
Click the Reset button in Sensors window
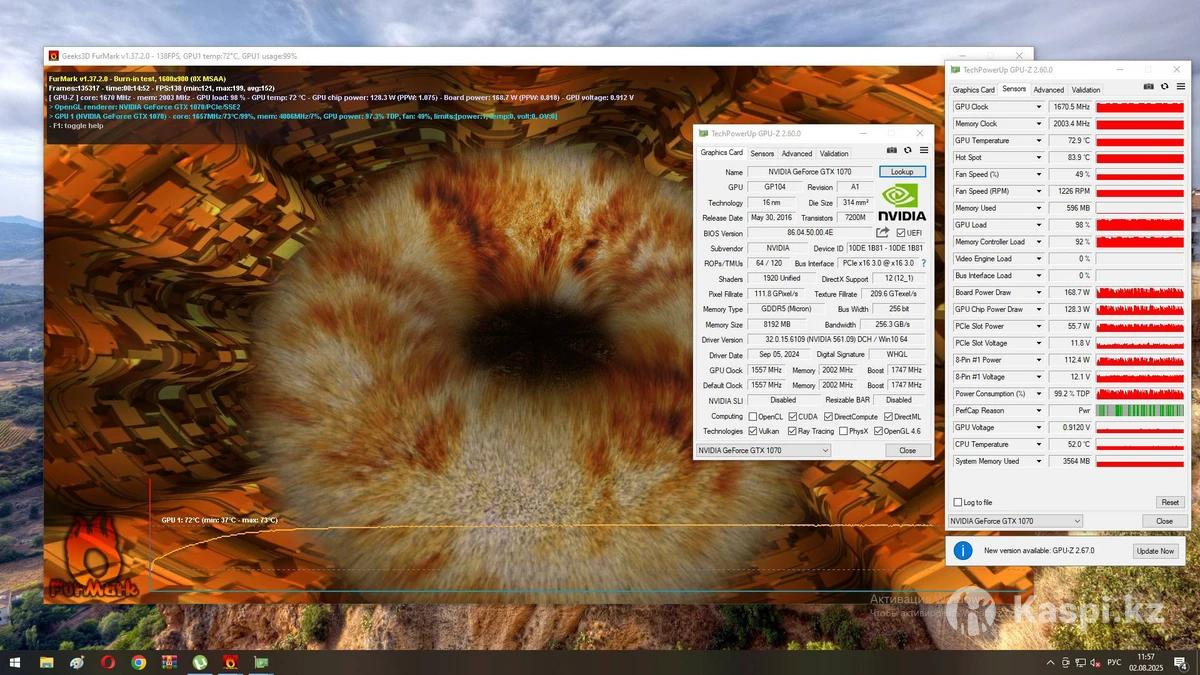tap(1169, 502)
